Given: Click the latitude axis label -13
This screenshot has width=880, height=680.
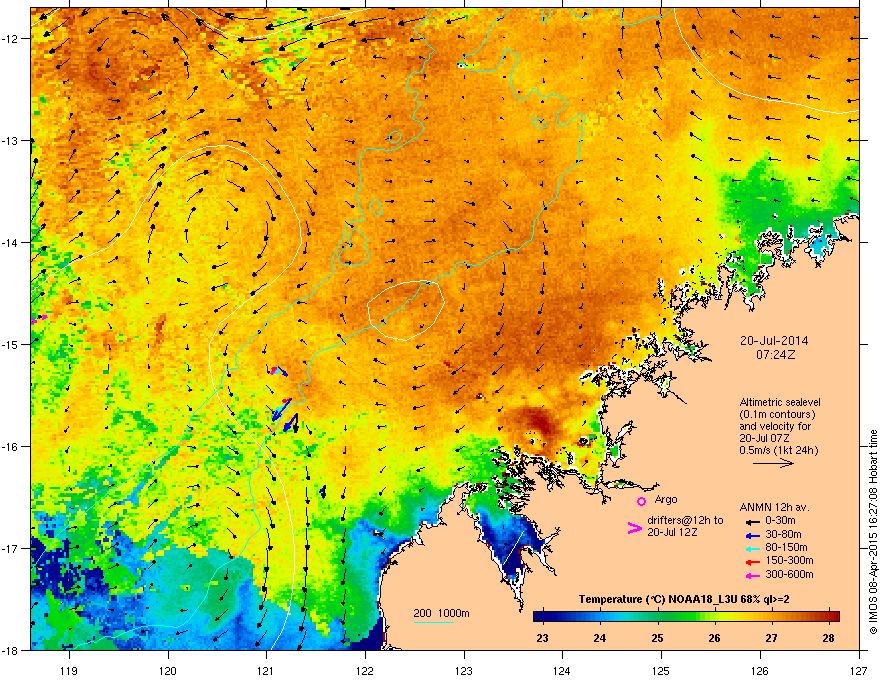Looking at the screenshot, I should tap(10, 140).
